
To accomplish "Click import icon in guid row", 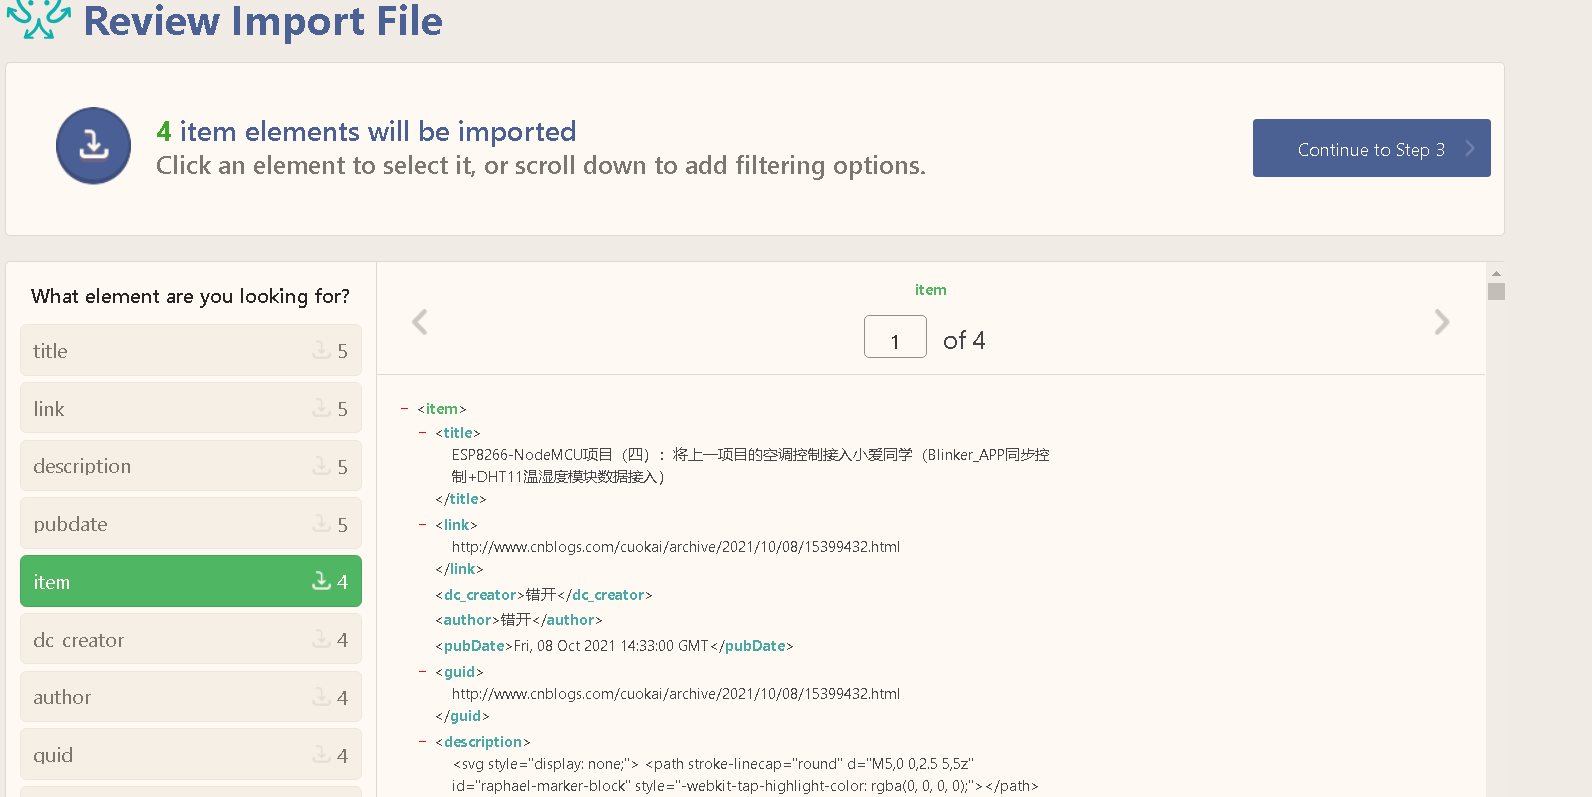I will click(321, 754).
